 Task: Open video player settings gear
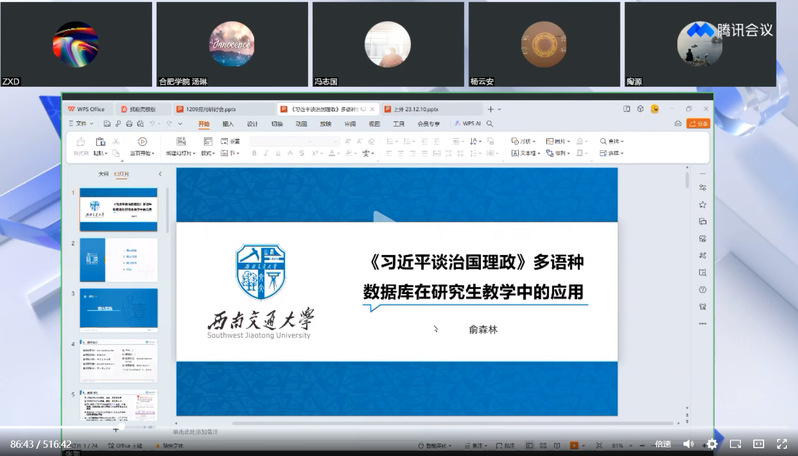(x=712, y=444)
